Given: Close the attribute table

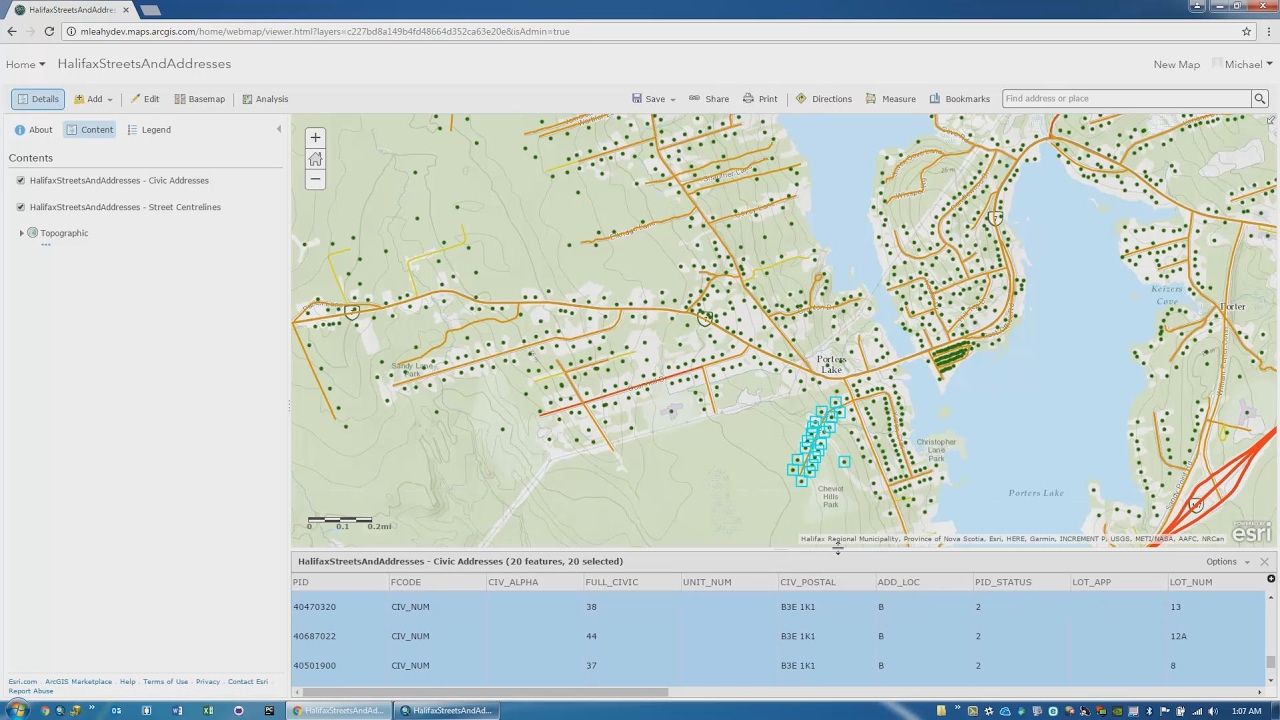Looking at the screenshot, I should pyautogui.click(x=1264, y=562).
